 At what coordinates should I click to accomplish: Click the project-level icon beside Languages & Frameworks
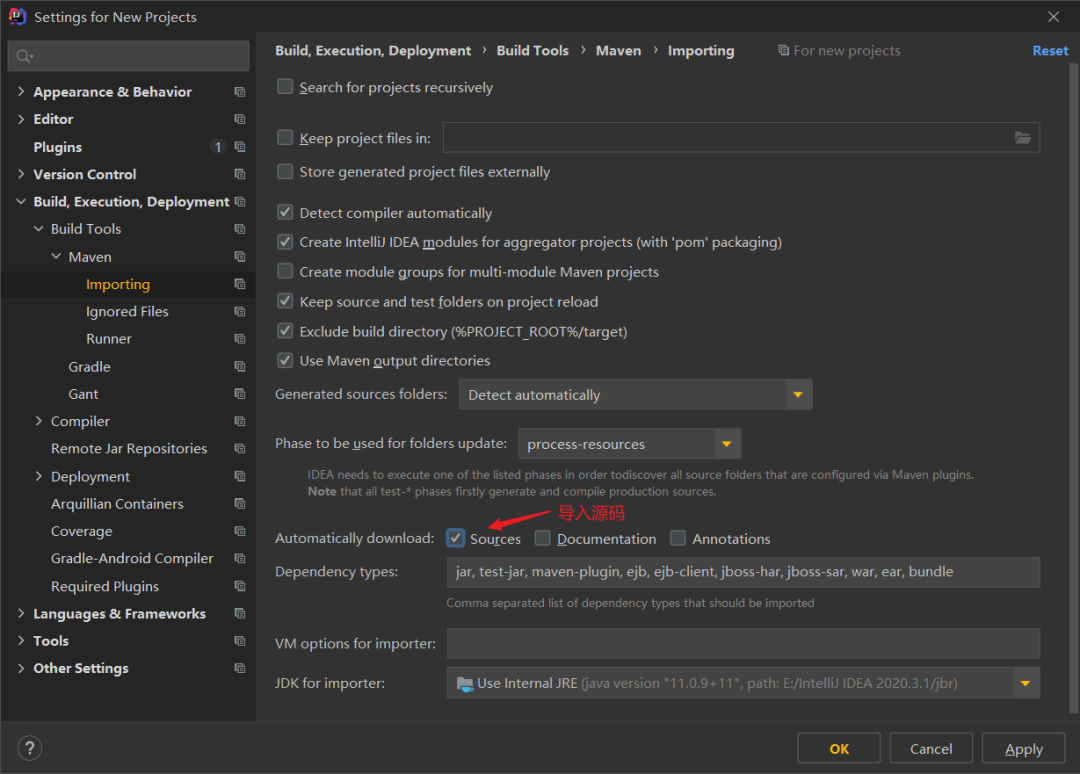coord(240,613)
